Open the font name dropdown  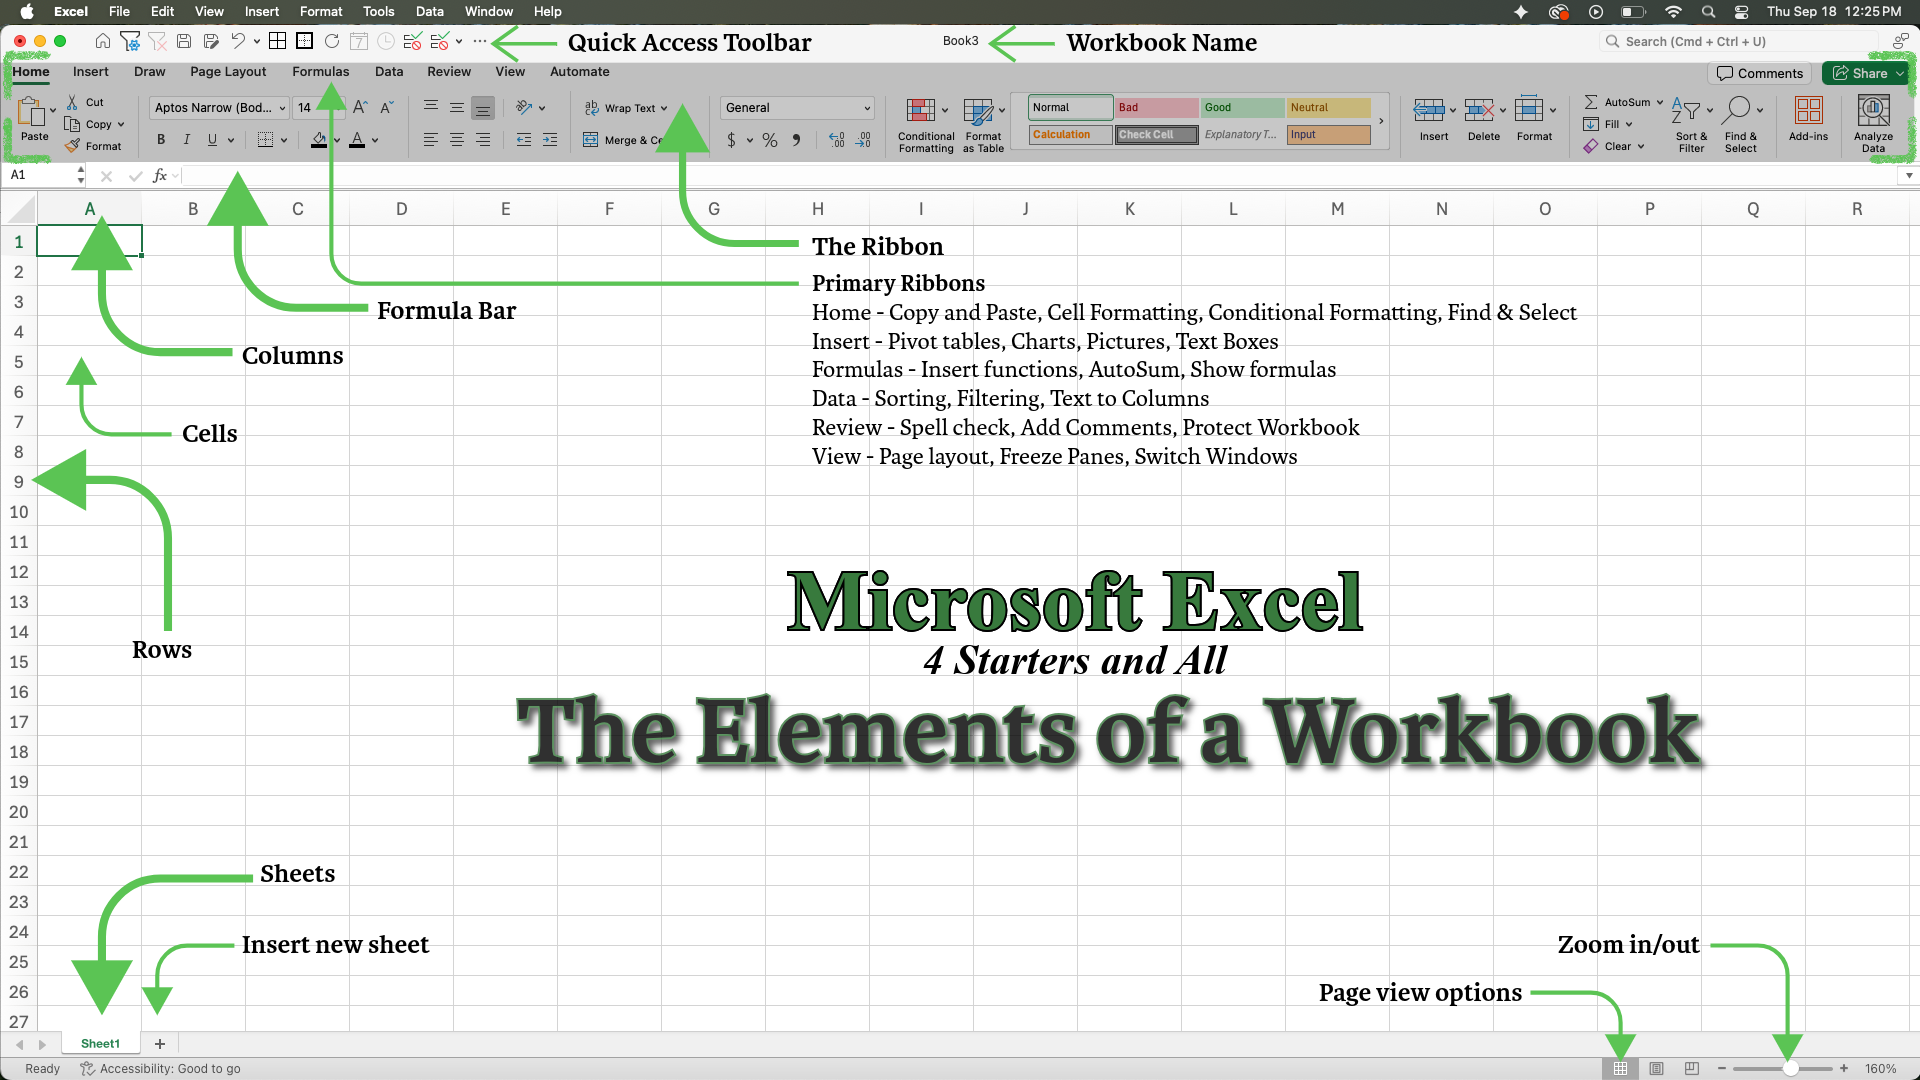click(x=283, y=108)
